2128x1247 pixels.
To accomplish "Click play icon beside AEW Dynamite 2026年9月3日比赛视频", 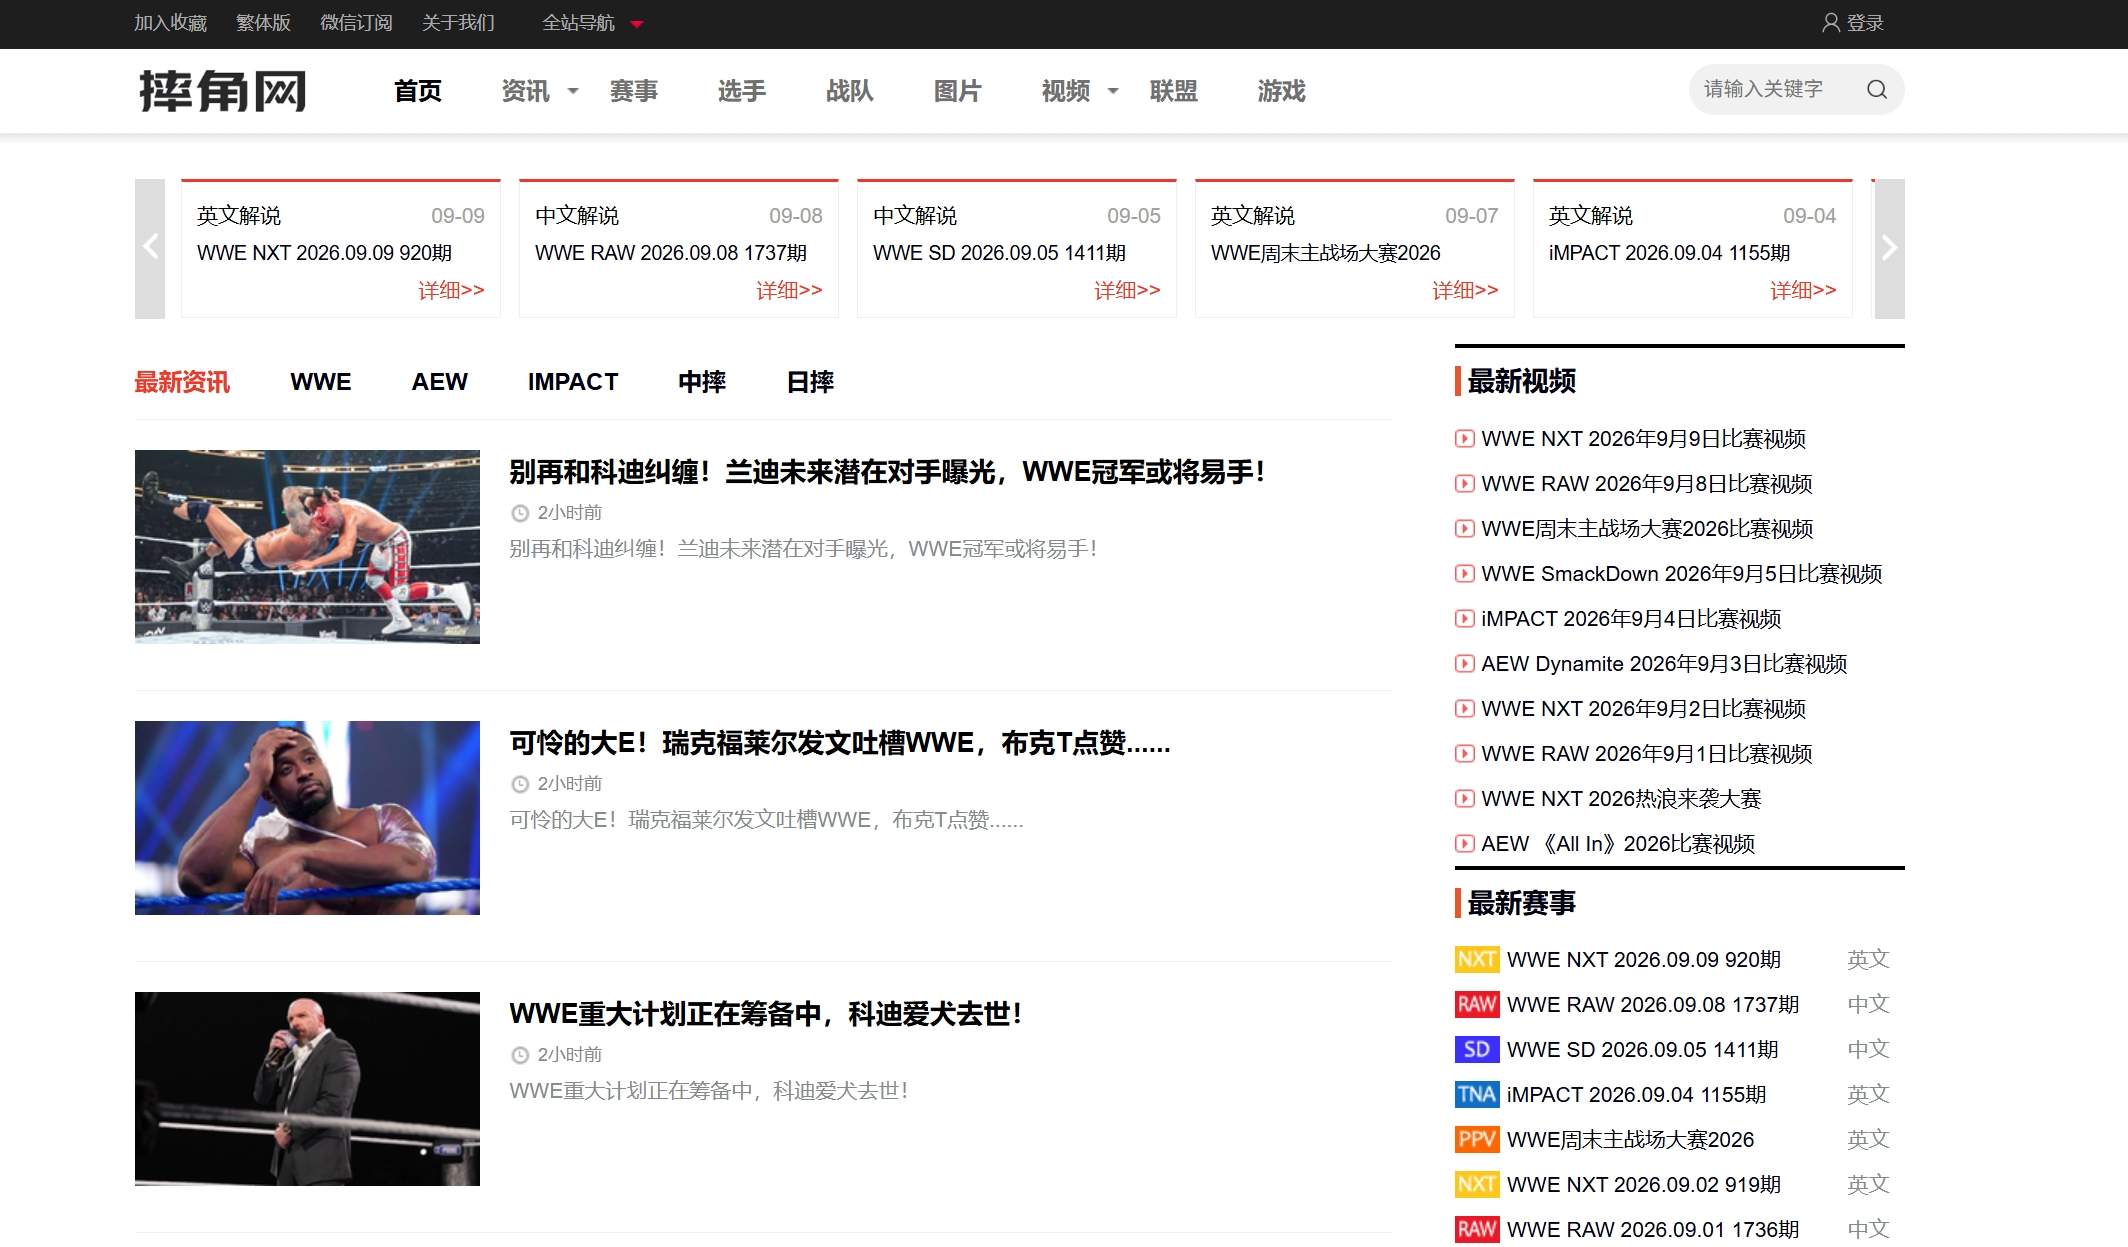I will (1464, 664).
